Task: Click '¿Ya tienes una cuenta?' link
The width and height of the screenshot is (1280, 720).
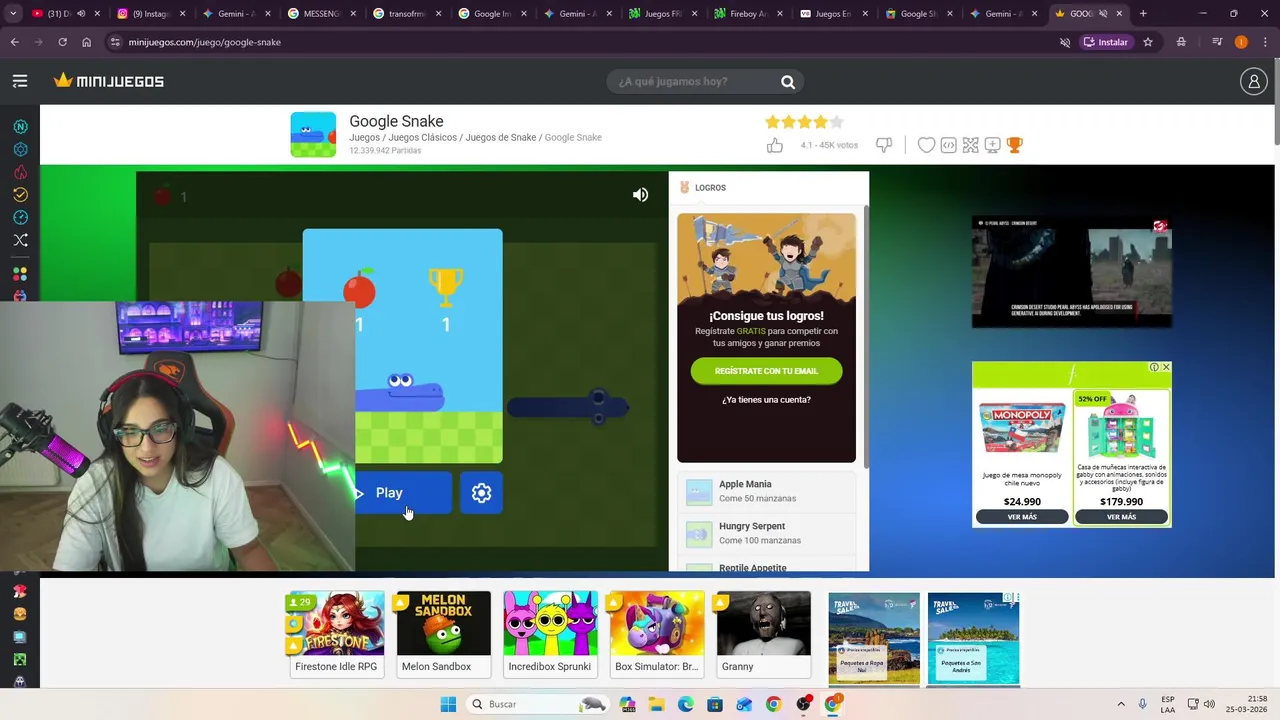Action: click(766, 400)
